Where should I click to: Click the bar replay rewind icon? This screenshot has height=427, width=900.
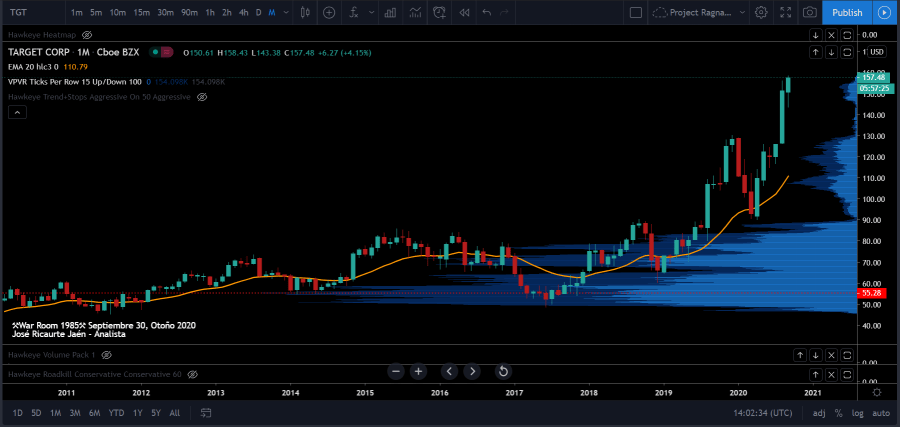pyautogui.click(x=464, y=12)
